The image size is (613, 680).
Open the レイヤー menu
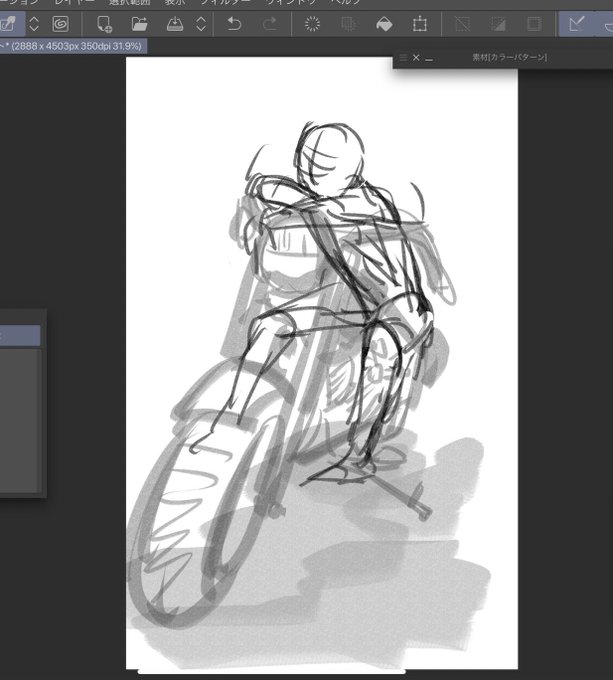(x=75, y=2)
